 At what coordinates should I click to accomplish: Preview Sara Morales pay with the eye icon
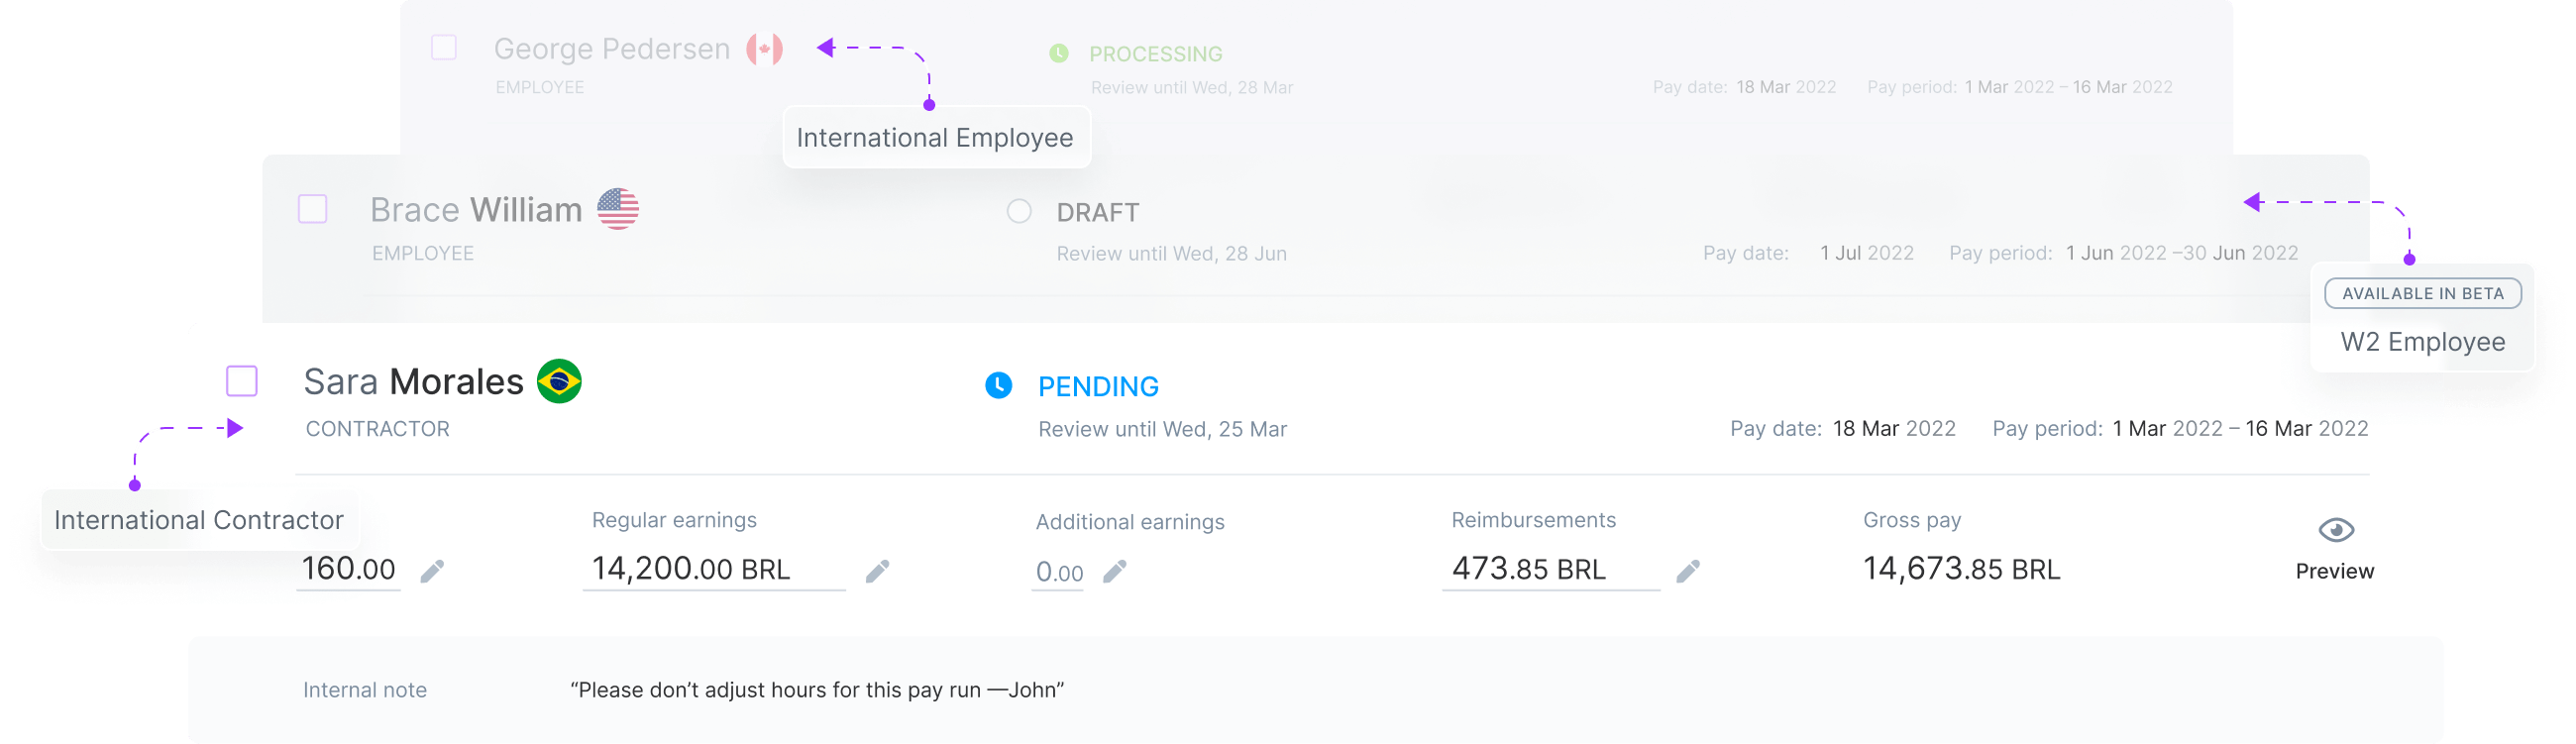point(2336,530)
